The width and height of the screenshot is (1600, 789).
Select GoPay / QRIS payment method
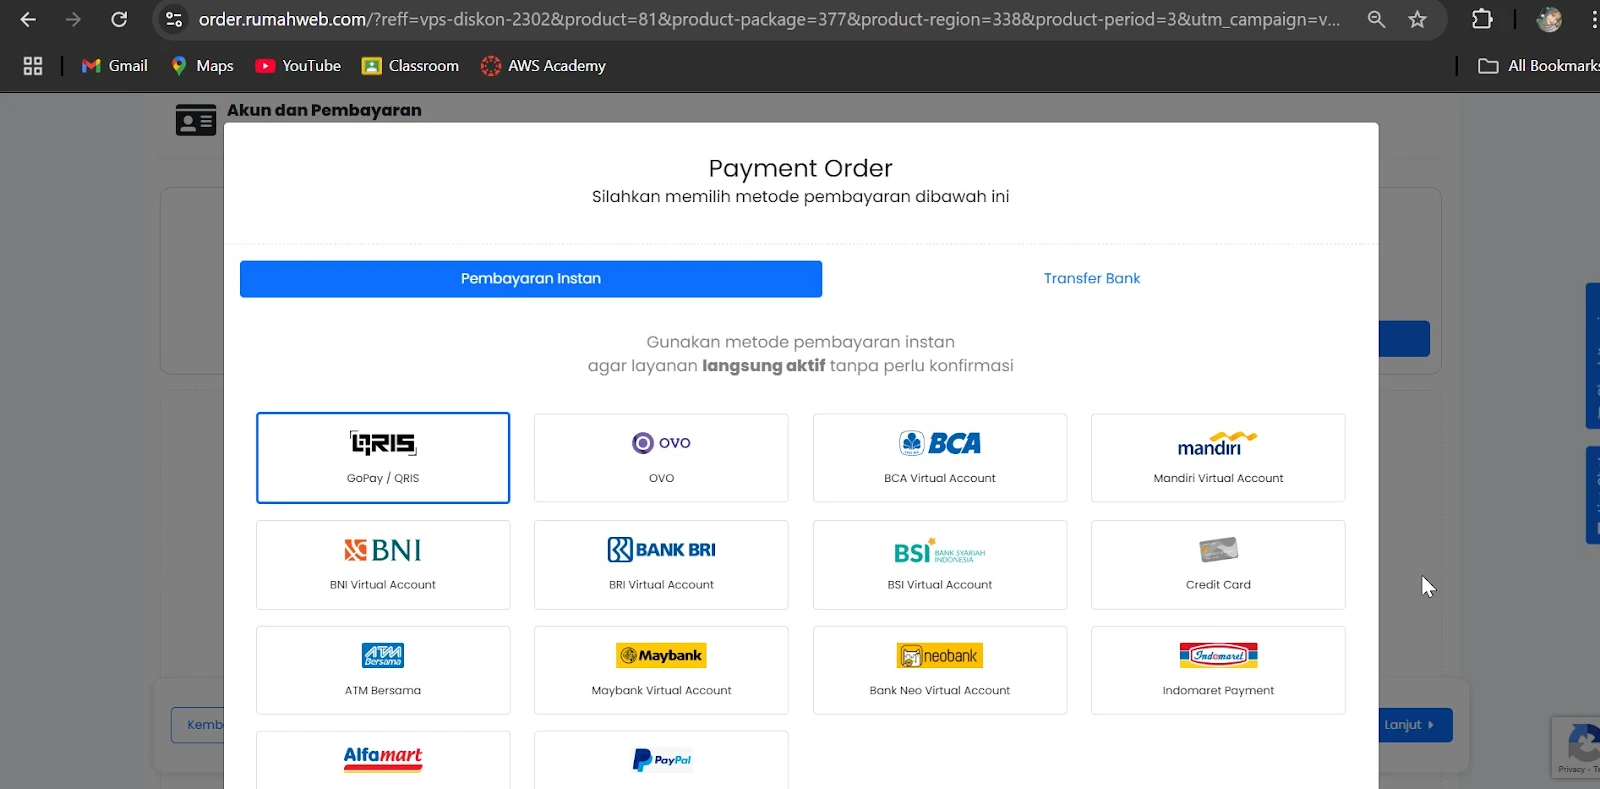[383, 458]
